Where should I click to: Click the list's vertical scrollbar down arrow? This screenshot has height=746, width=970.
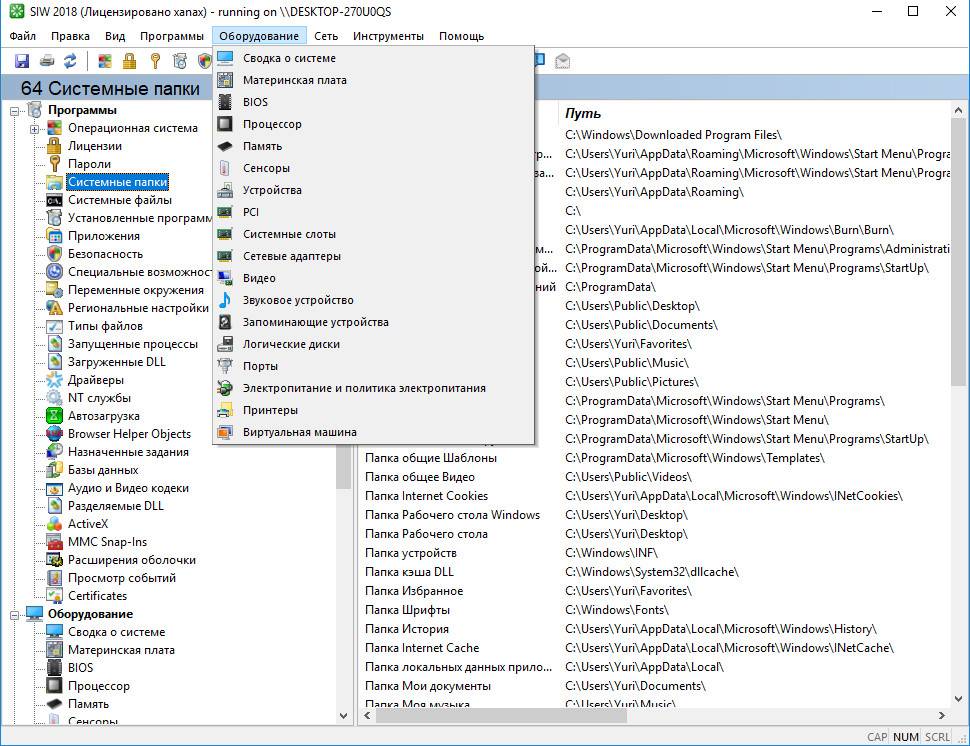tap(958, 700)
